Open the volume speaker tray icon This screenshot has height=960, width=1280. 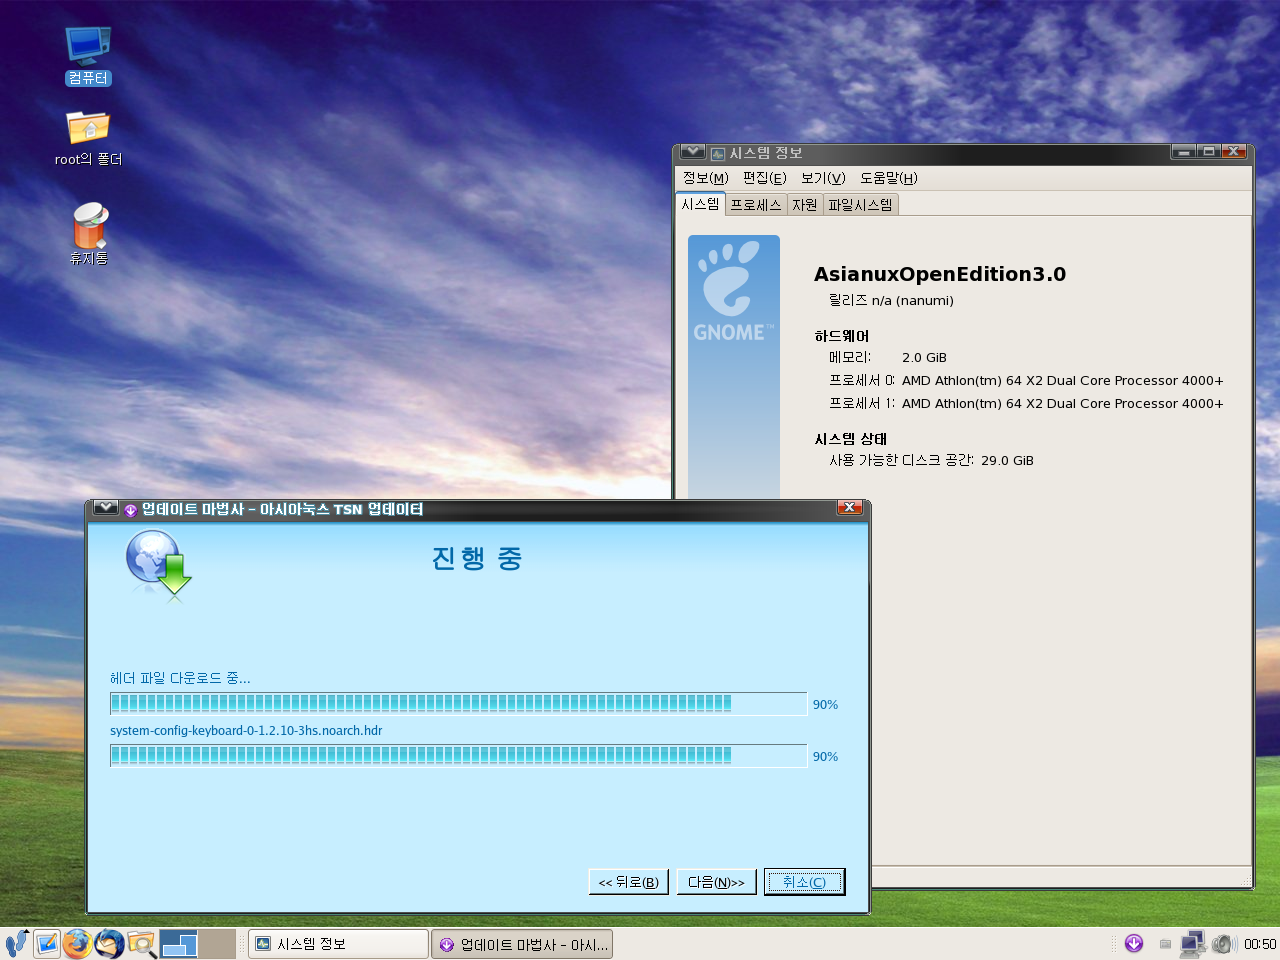1224,943
